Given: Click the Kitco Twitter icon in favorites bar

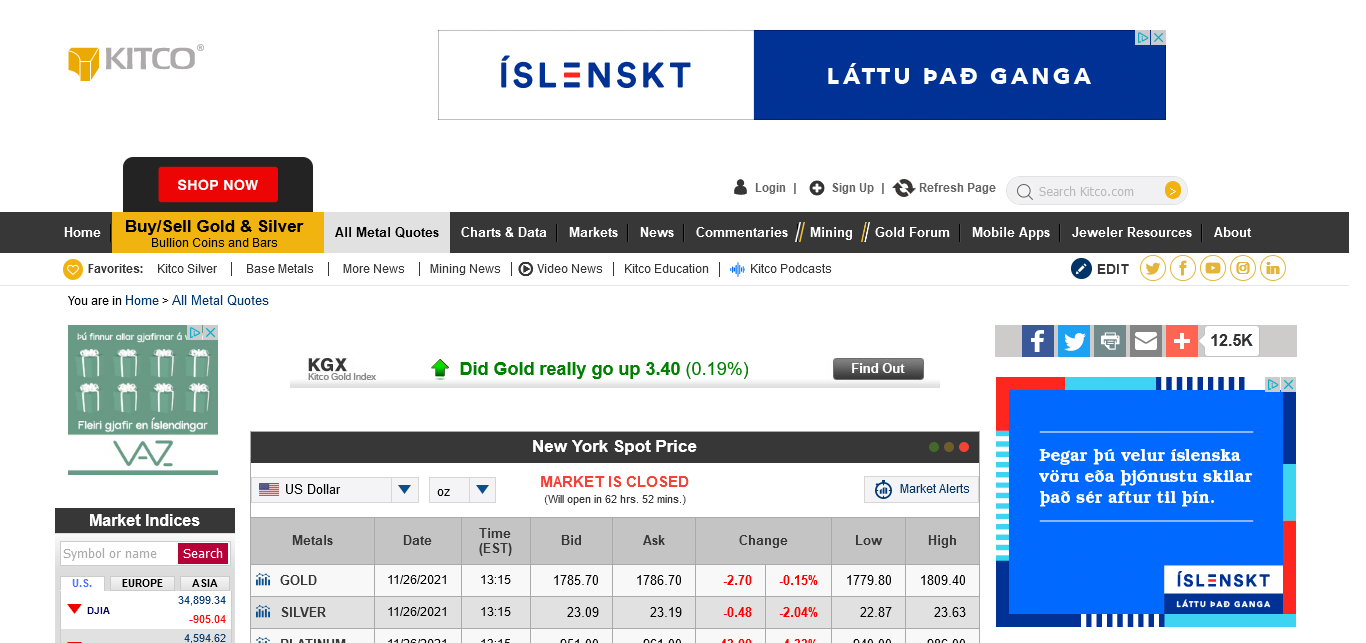Looking at the screenshot, I should click(1153, 268).
